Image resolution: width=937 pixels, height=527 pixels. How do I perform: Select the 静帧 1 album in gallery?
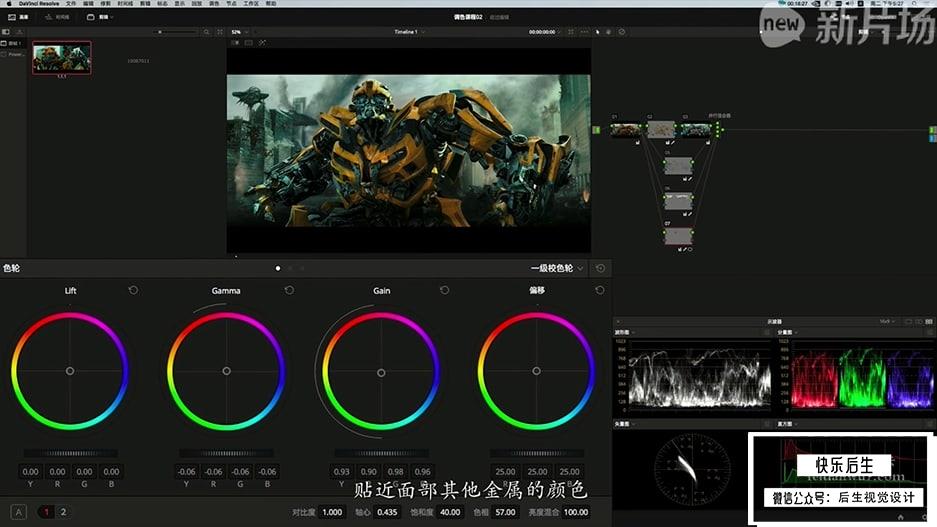[12, 44]
